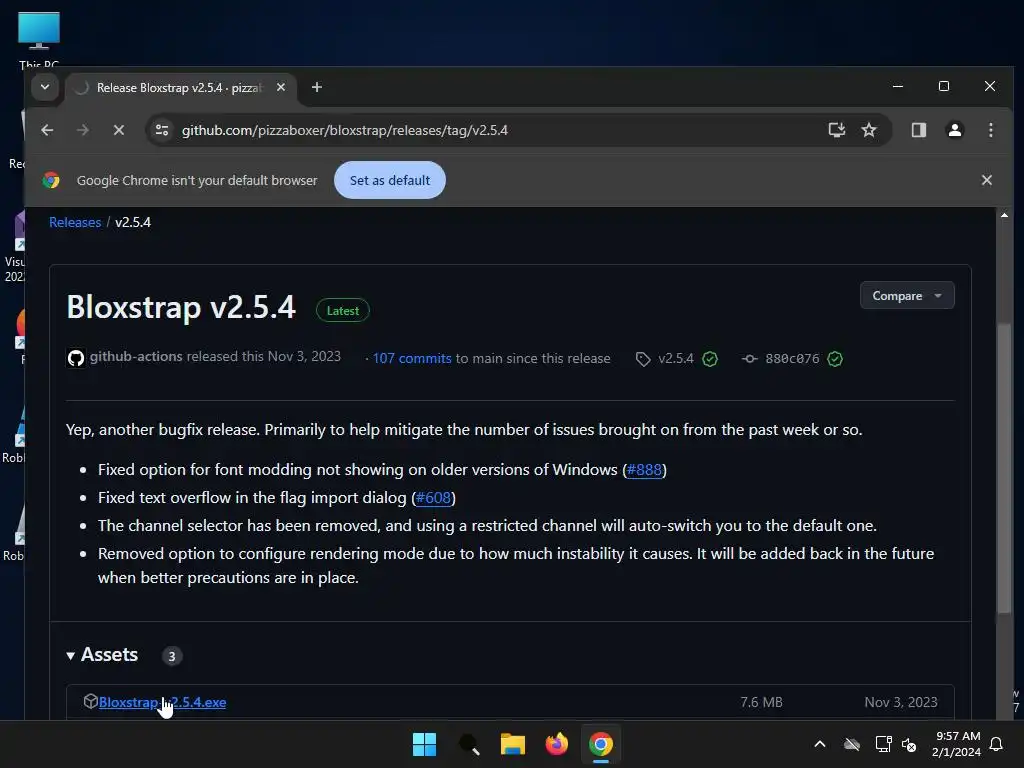The height and width of the screenshot is (768, 1024).
Task: Open commit 880c076
Action: point(792,359)
